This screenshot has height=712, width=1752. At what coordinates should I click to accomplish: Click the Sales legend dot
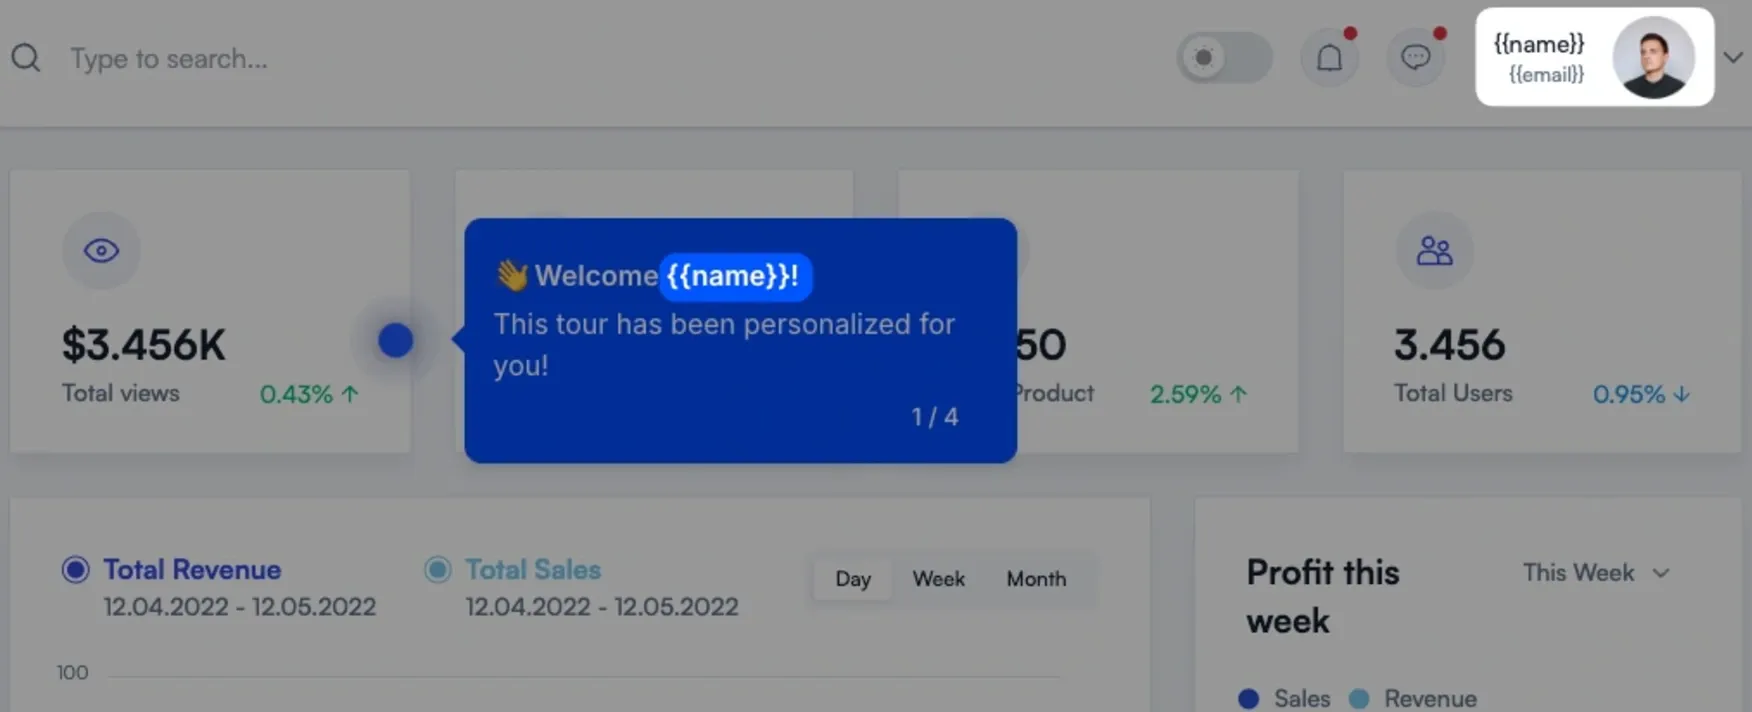[x=1248, y=699]
